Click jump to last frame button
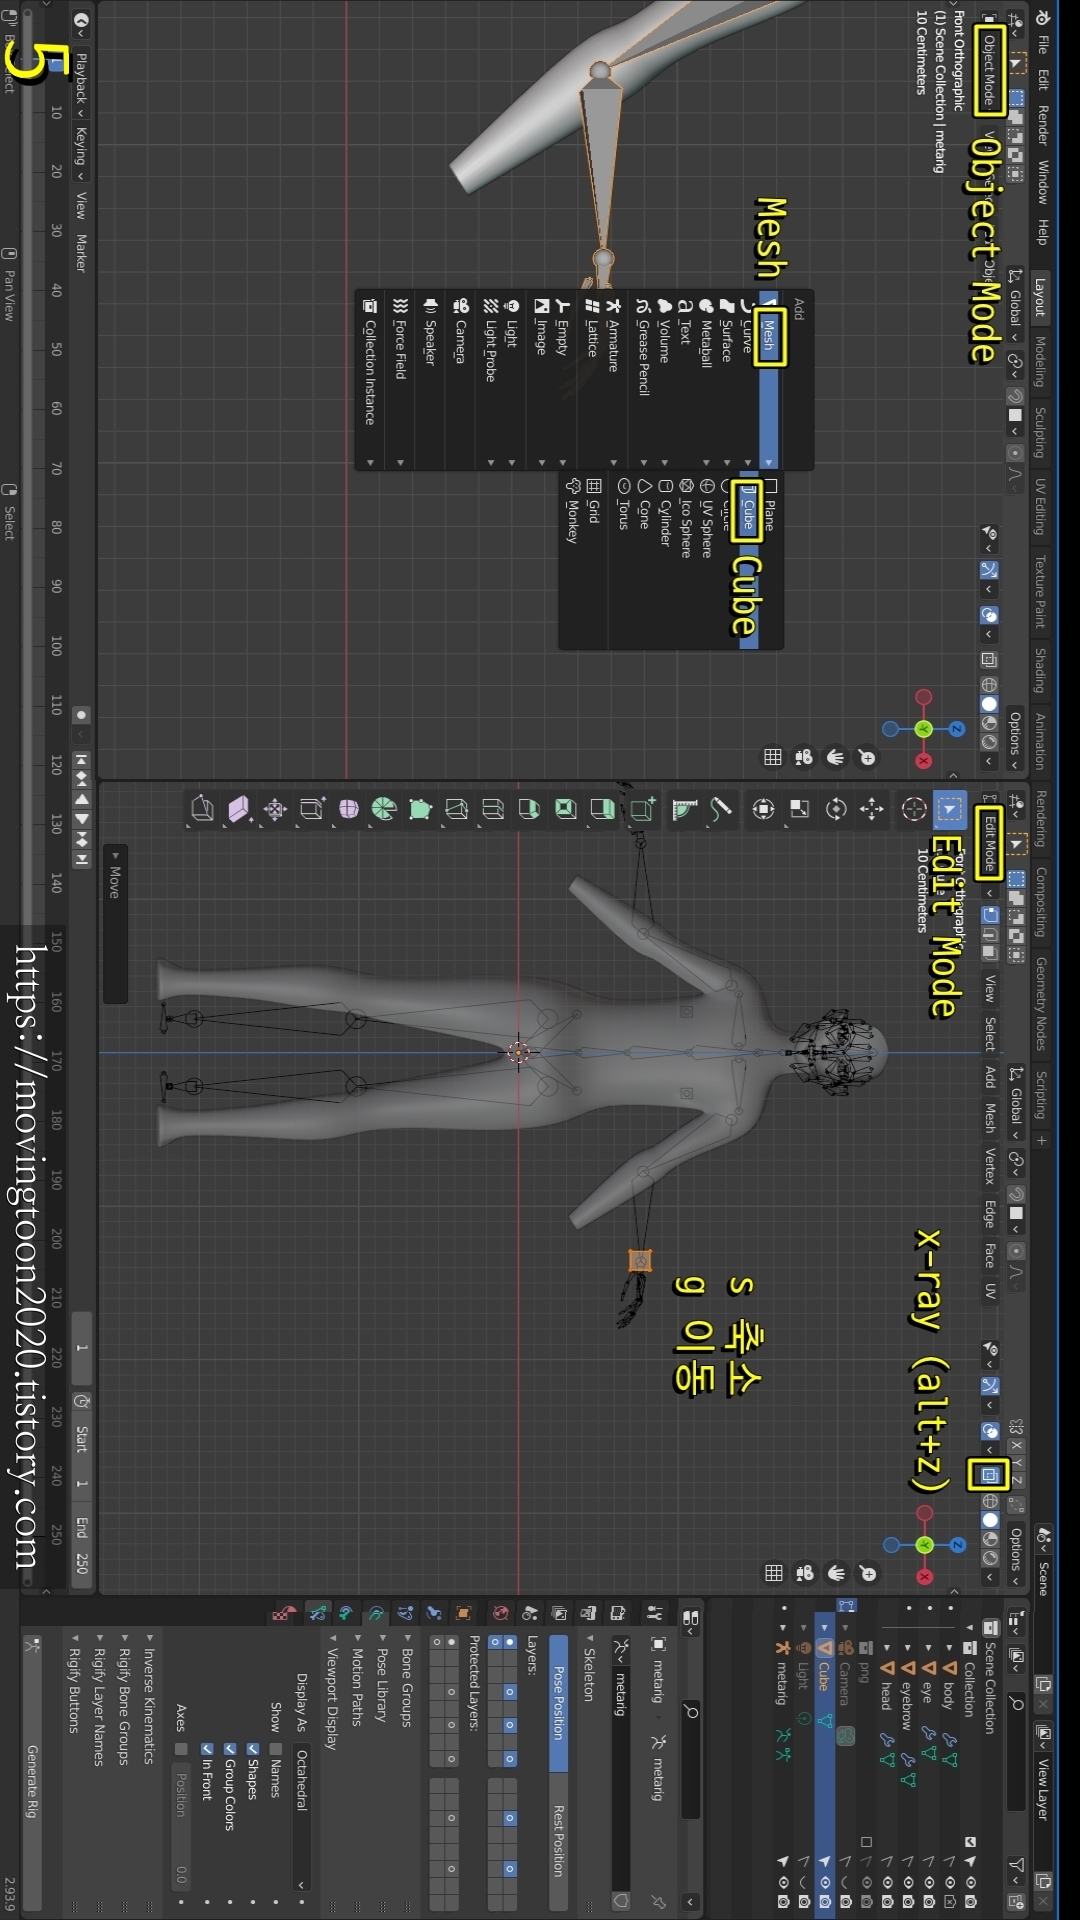 click(x=82, y=859)
